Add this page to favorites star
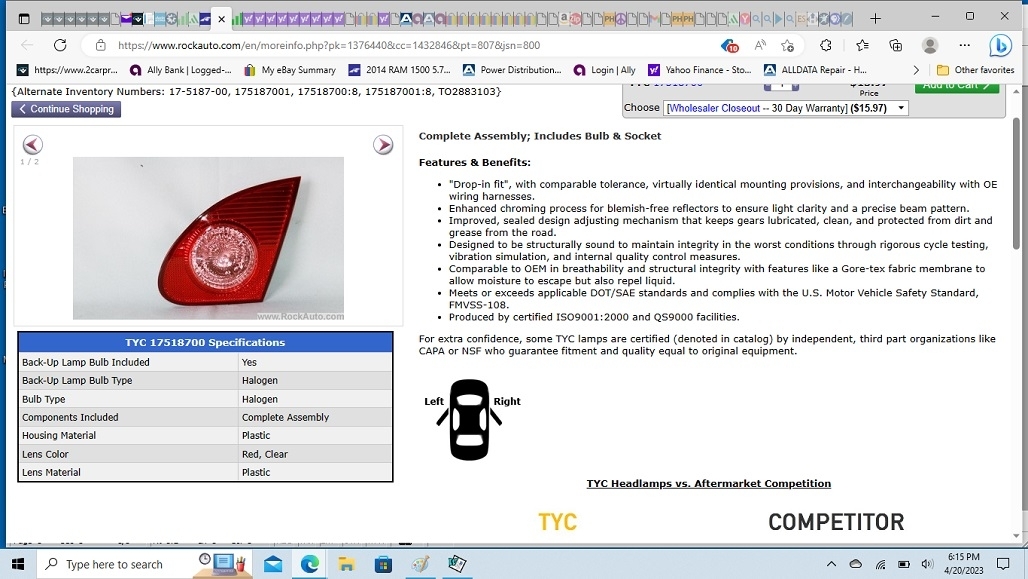This screenshot has width=1028, height=579. click(788, 45)
